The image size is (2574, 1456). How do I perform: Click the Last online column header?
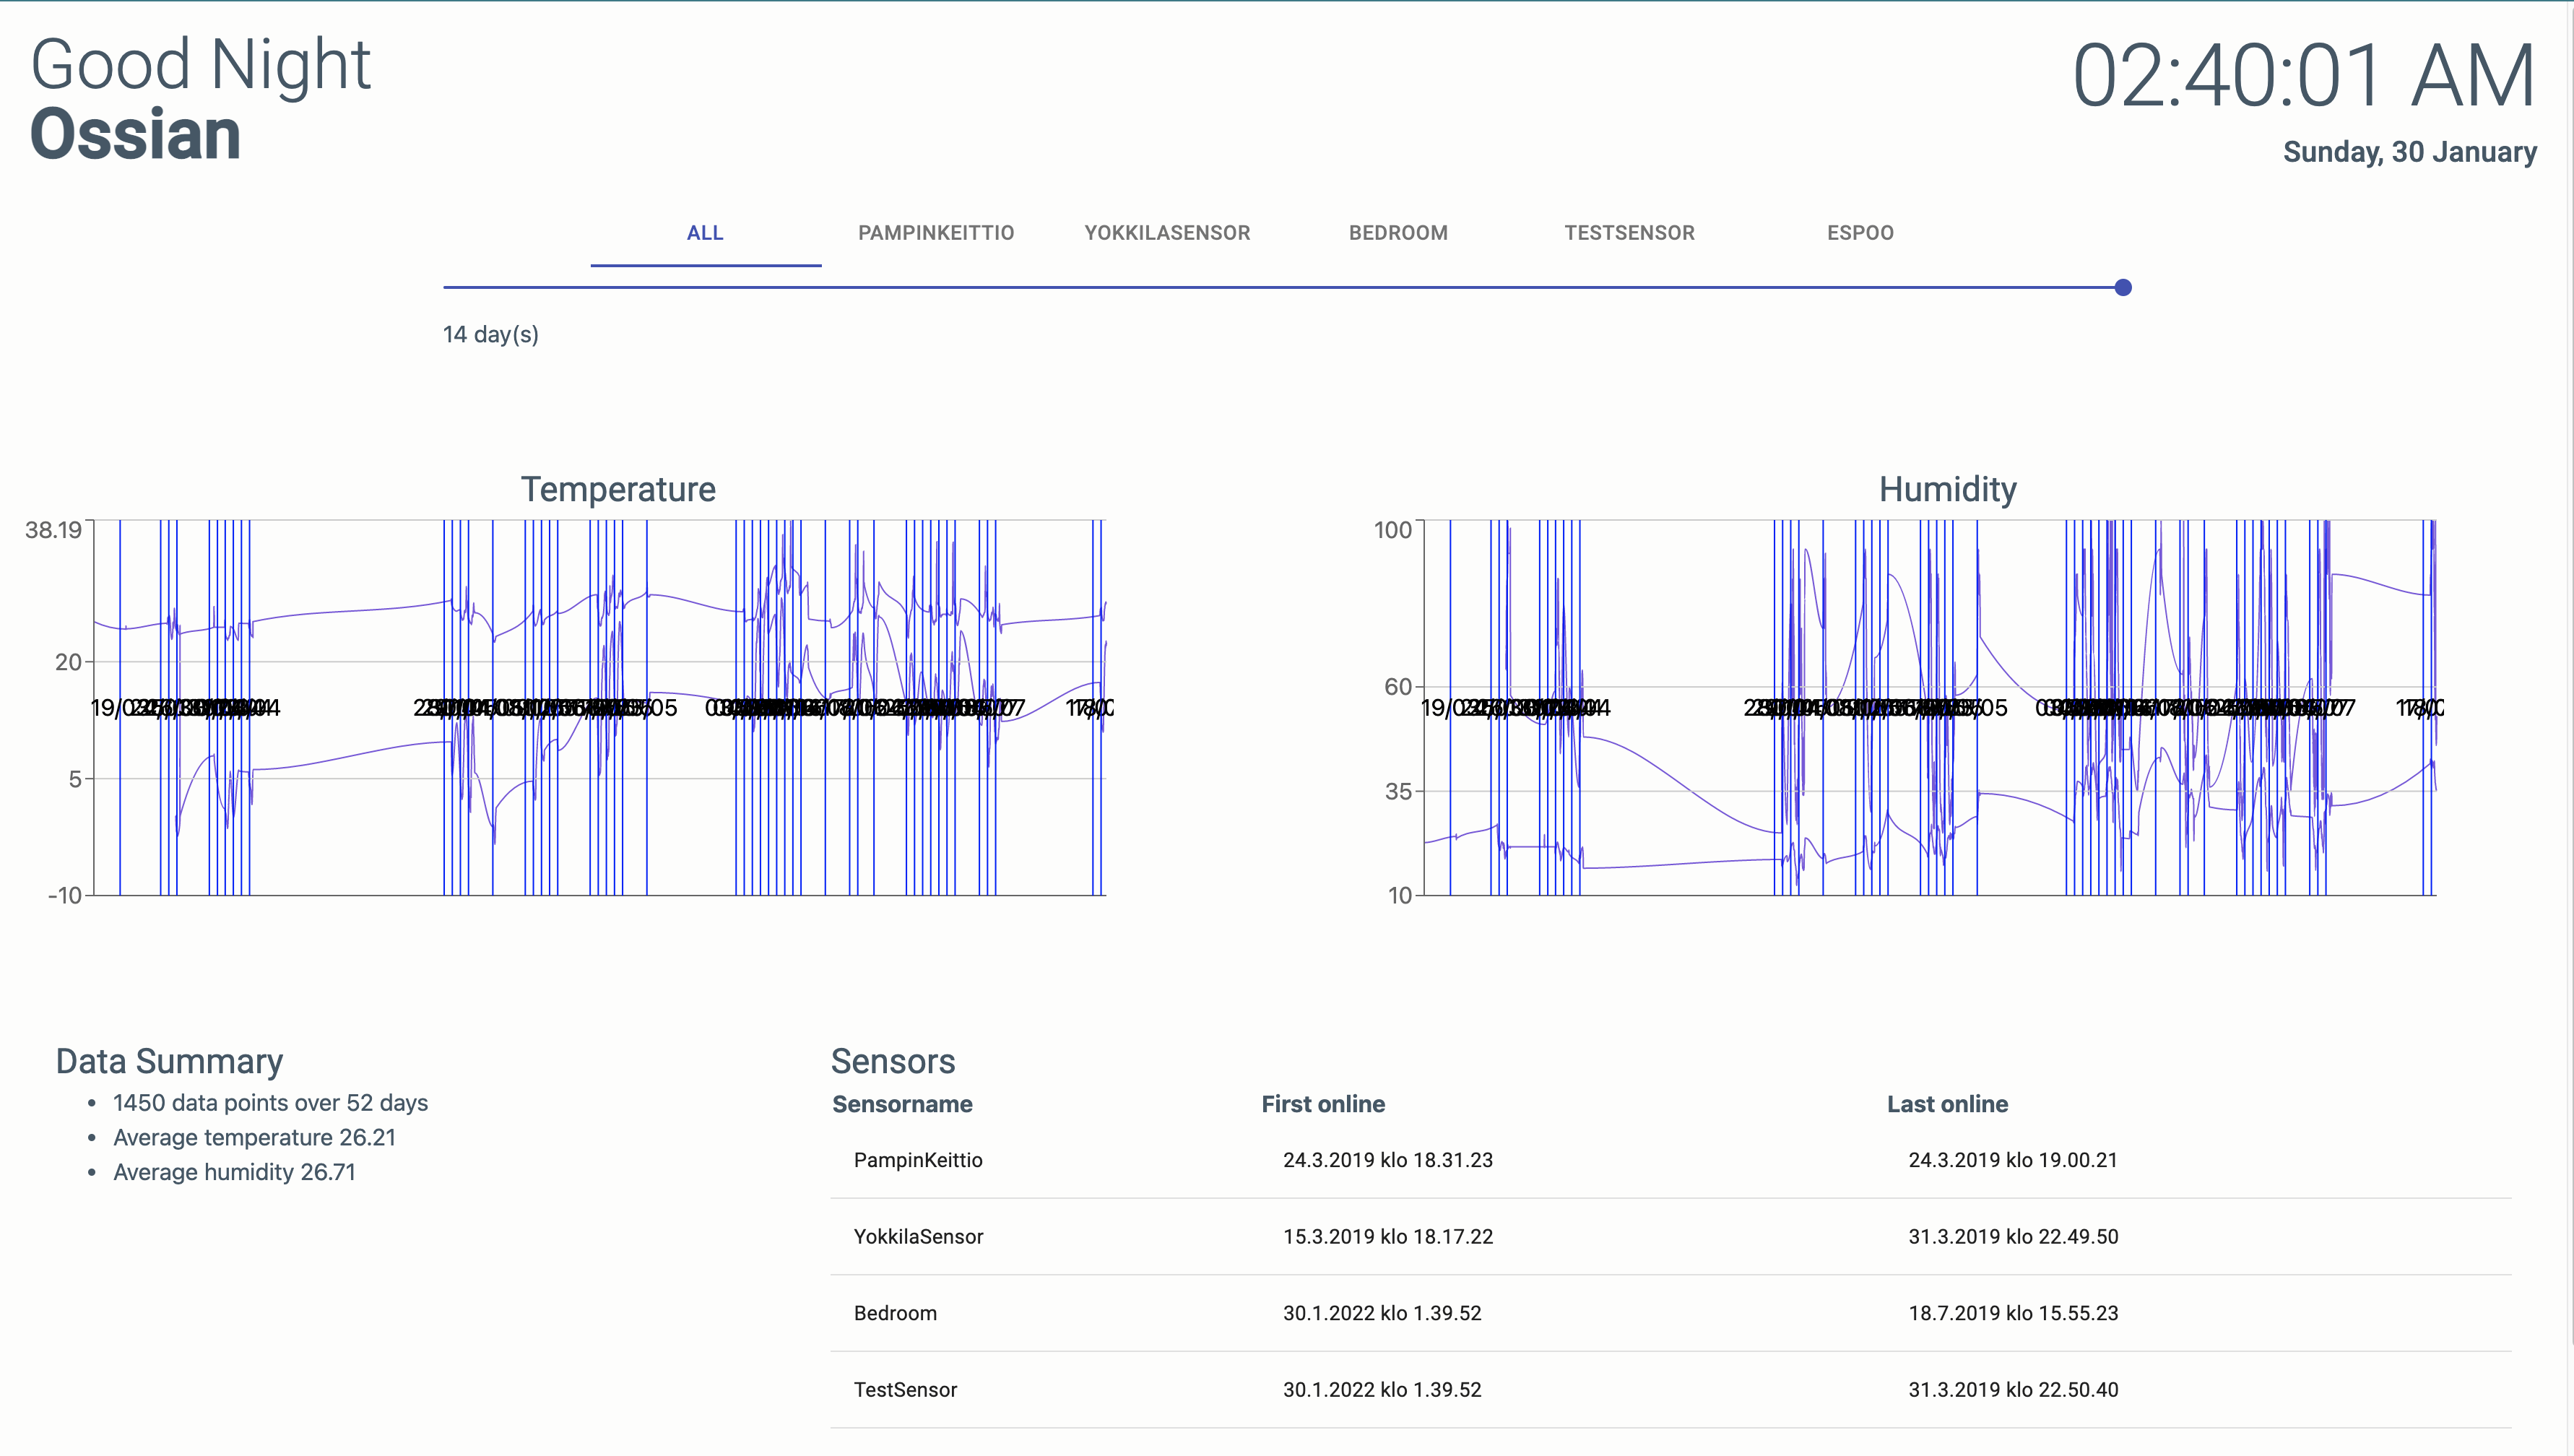coord(1947,1104)
